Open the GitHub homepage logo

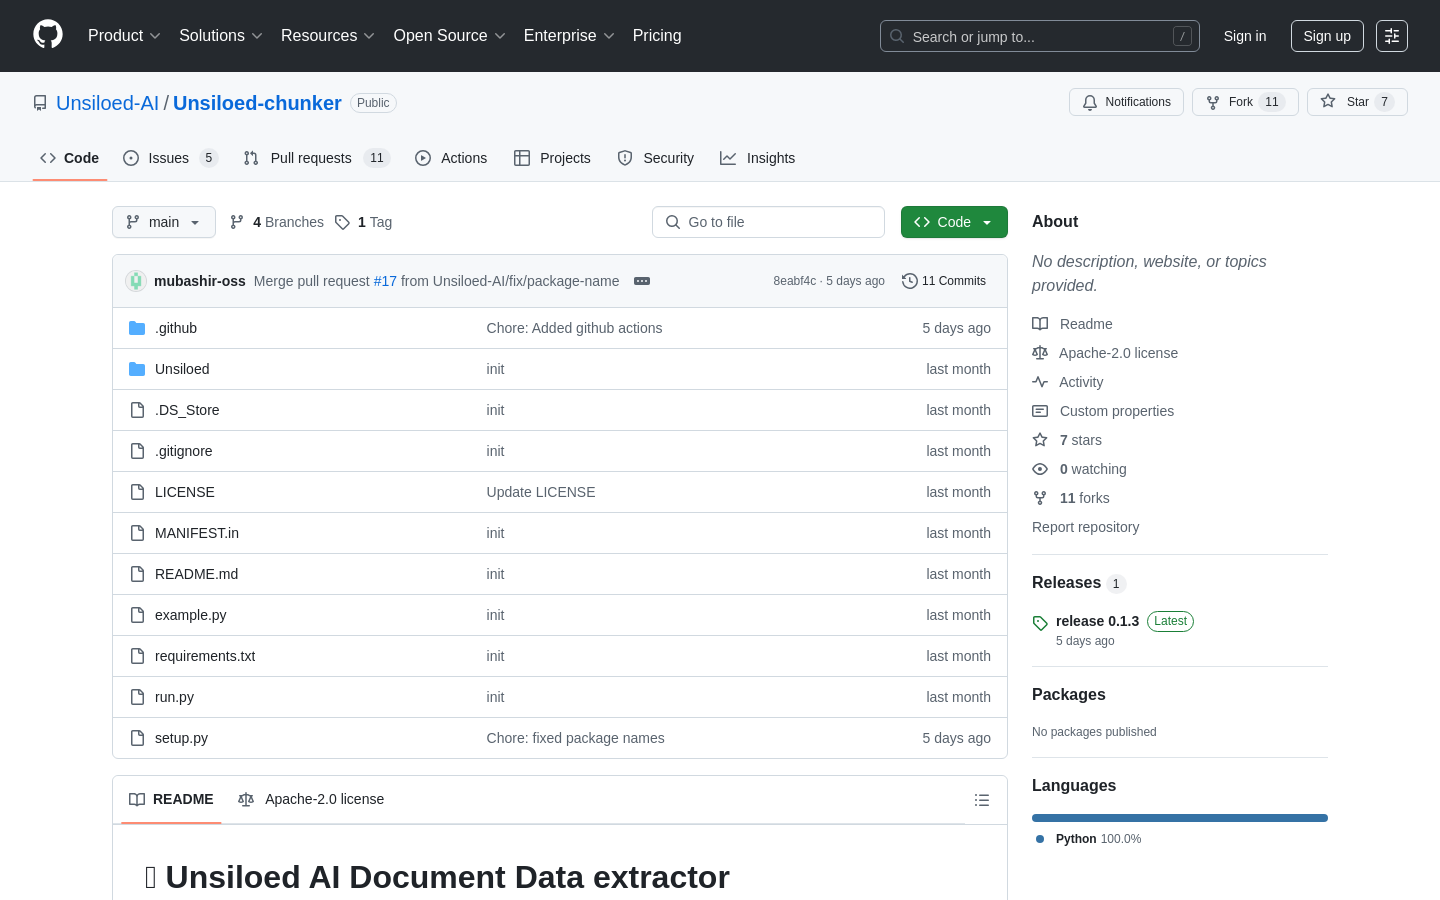tap(48, 35)
